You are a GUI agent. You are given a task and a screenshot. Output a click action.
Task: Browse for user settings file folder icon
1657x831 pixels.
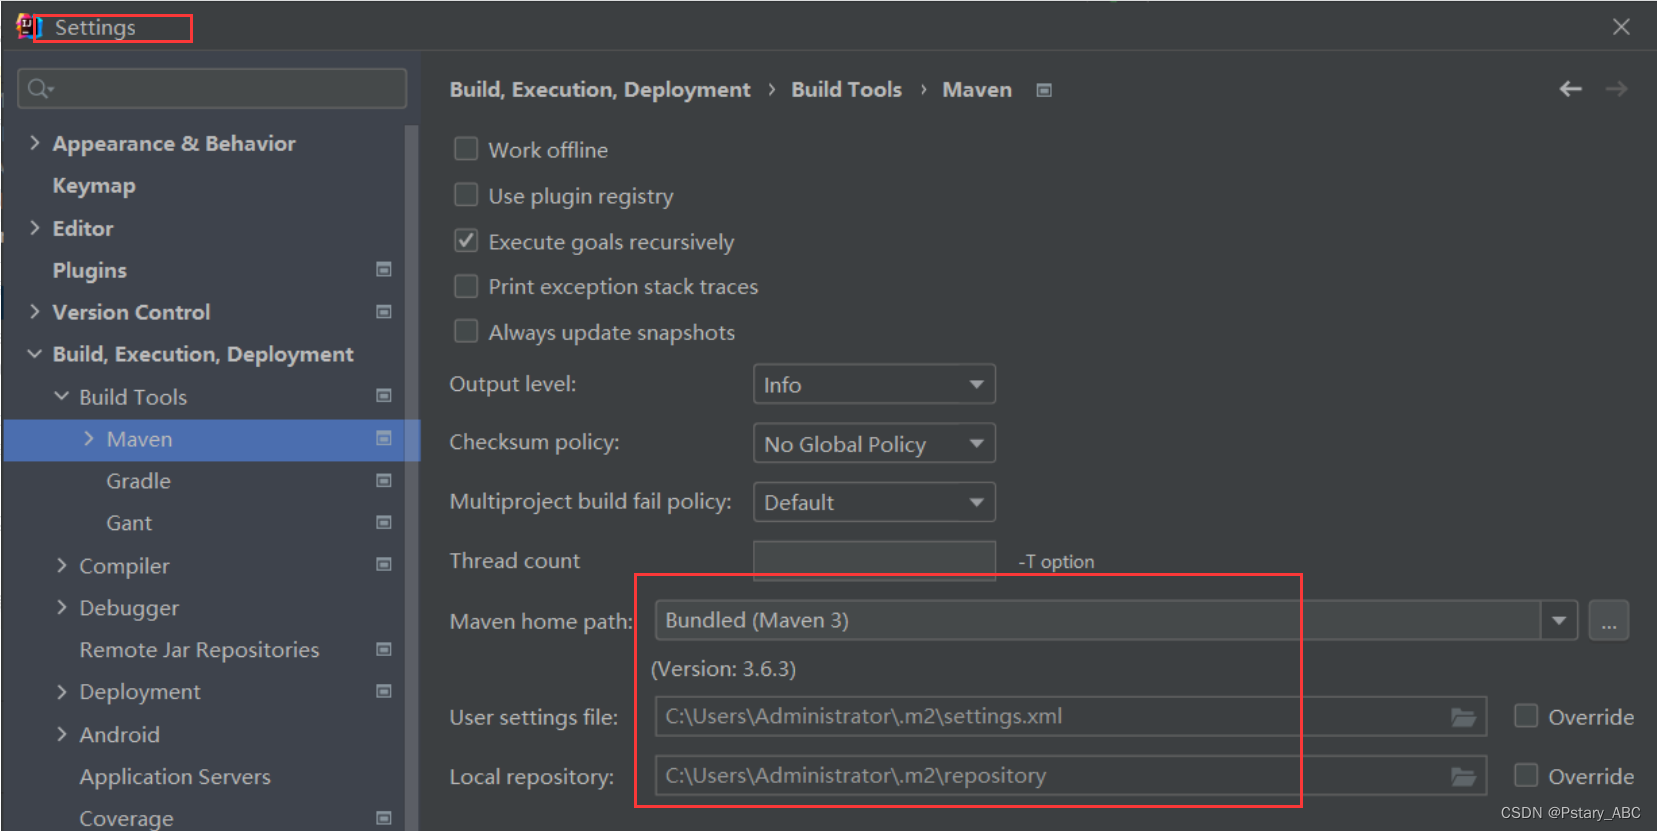tap(1463, 717)
